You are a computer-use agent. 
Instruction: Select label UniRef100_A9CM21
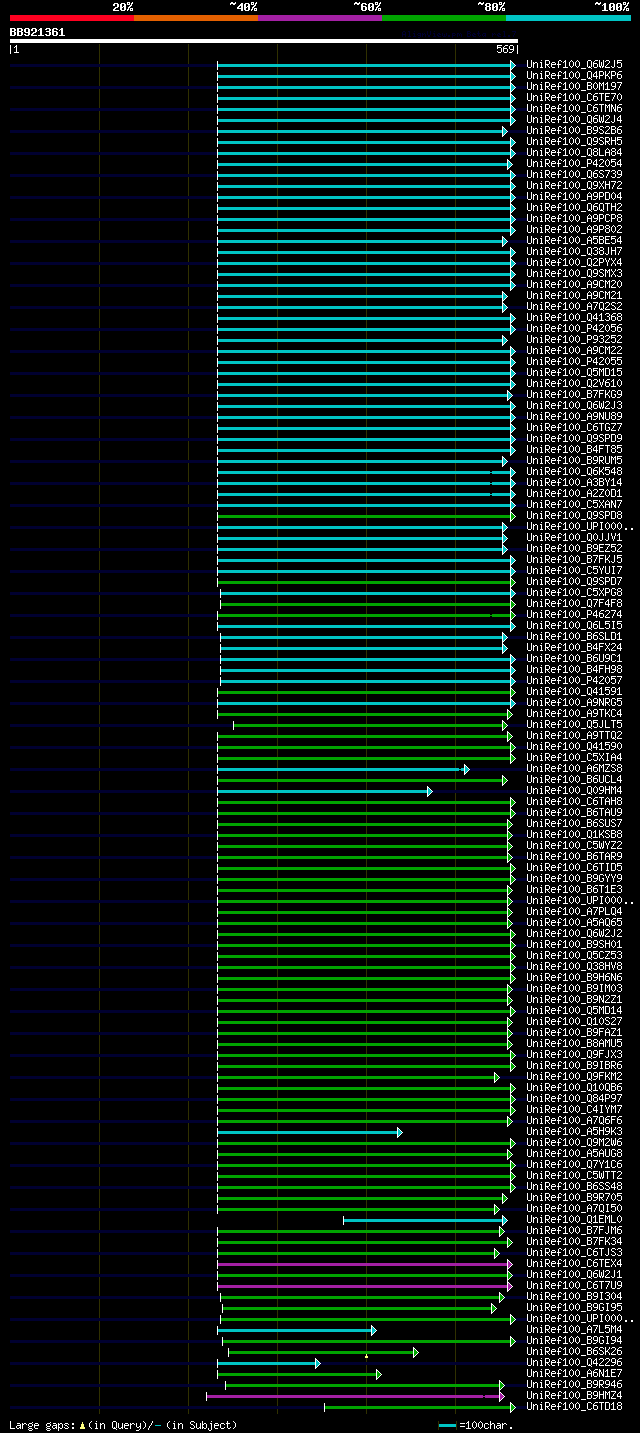pos(574,295)
